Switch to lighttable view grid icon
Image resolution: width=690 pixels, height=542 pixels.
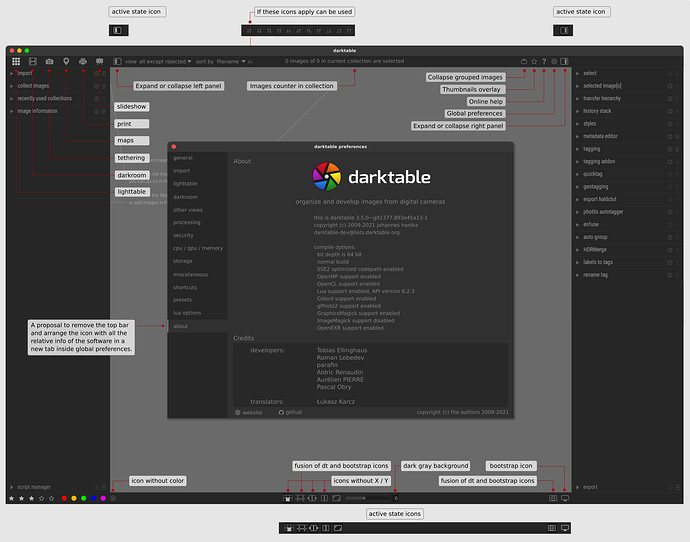tap(16, 61)
